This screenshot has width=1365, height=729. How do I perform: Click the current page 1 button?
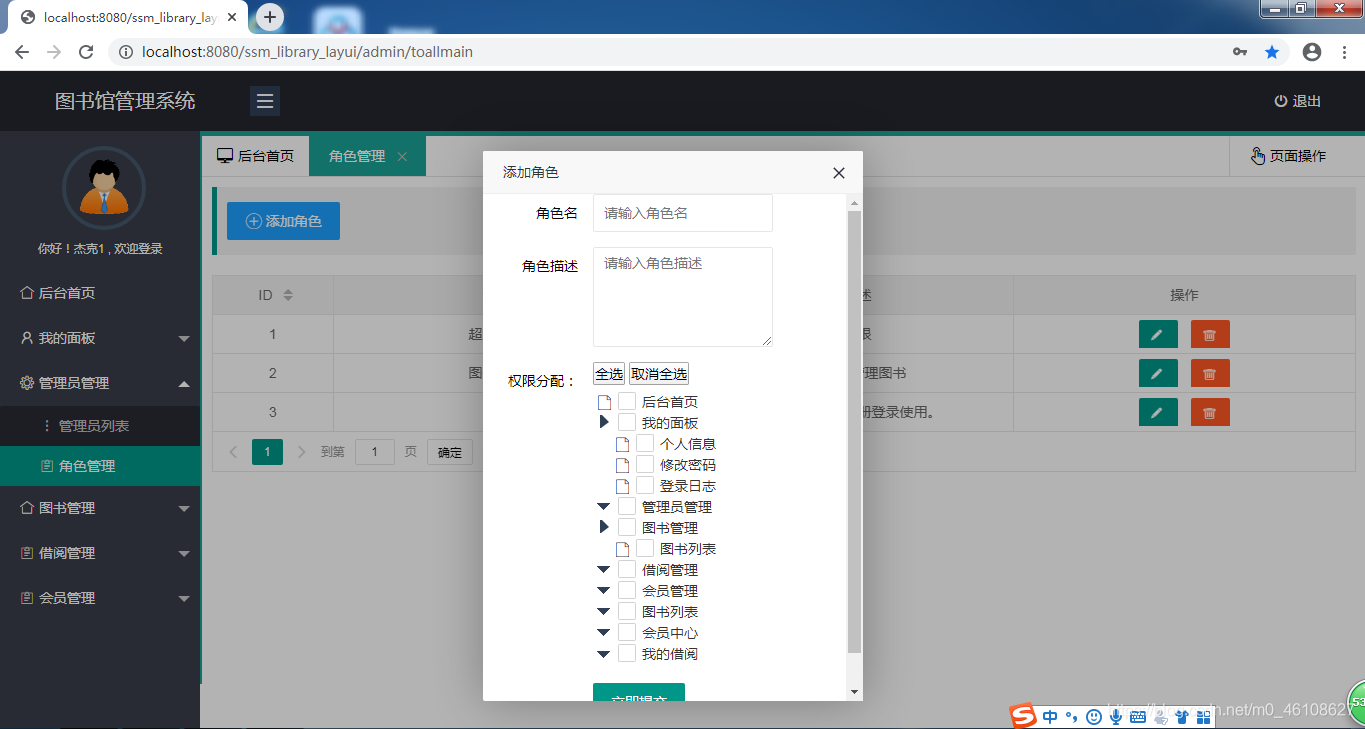267,452
